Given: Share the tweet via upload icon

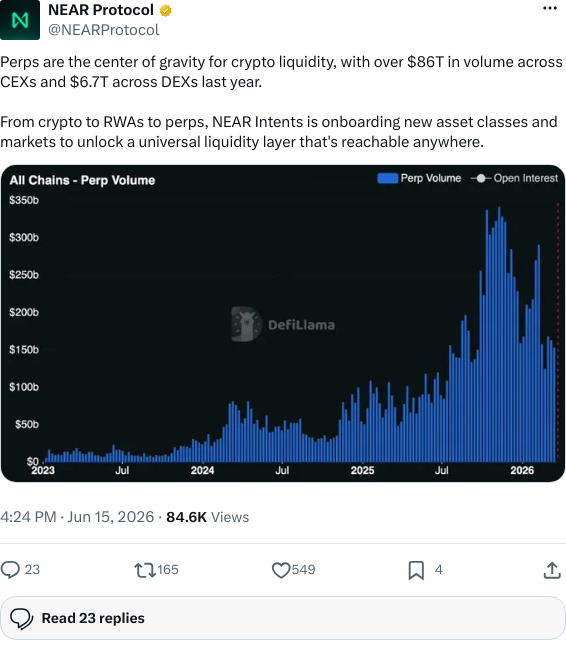Looking at the screenshot, I should (x=552, y=570).
